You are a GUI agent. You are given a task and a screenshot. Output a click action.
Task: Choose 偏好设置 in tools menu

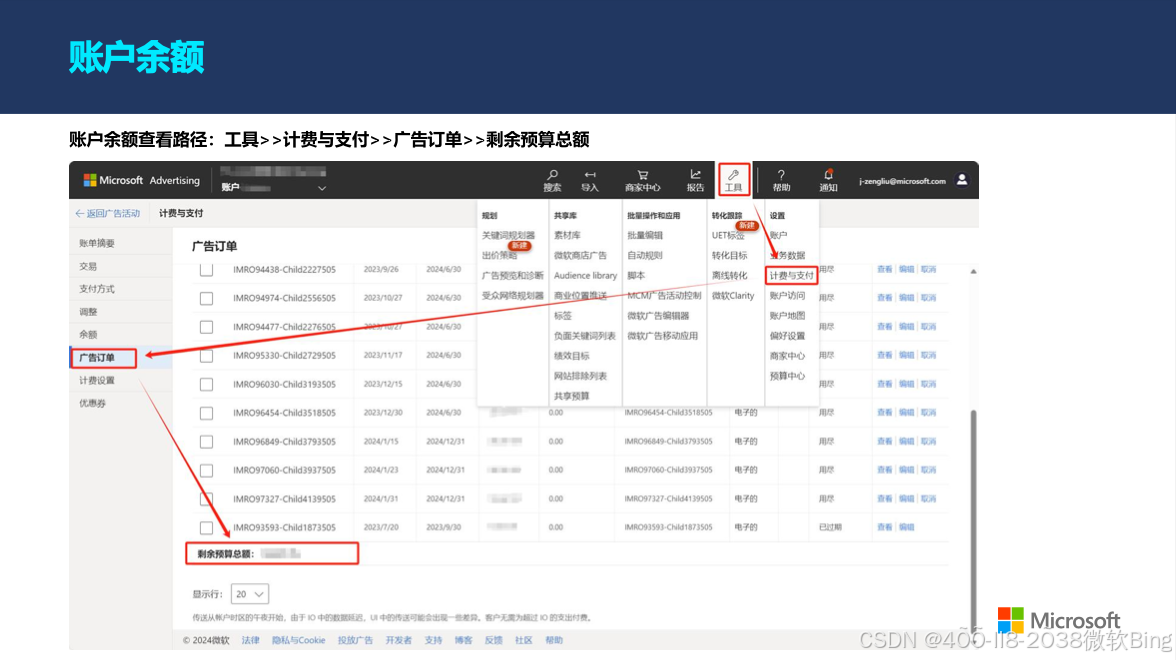point(787,336)
